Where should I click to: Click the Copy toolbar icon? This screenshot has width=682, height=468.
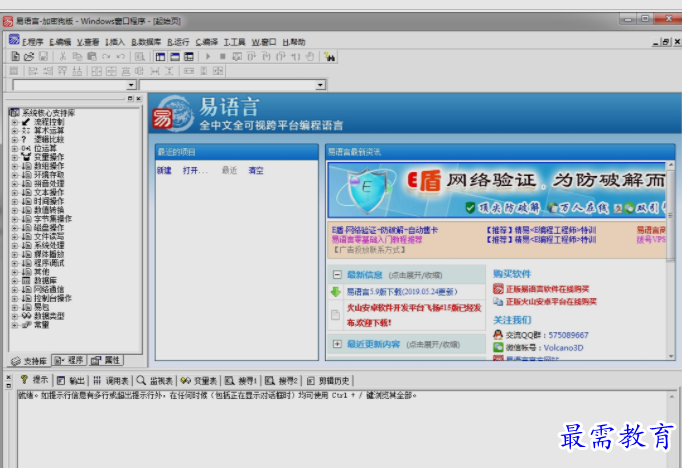pos(77,57)
